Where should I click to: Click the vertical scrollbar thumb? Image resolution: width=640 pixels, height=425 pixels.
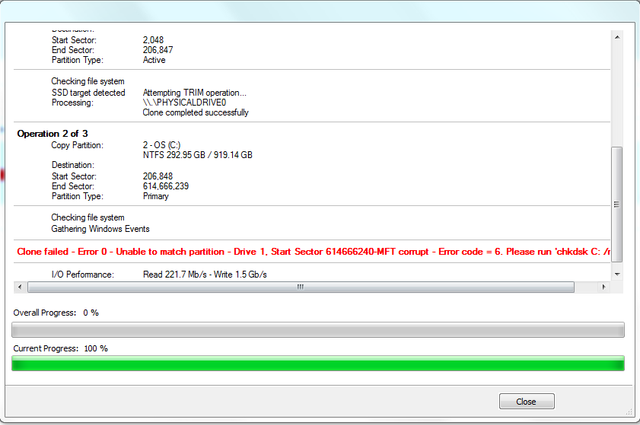617,204
